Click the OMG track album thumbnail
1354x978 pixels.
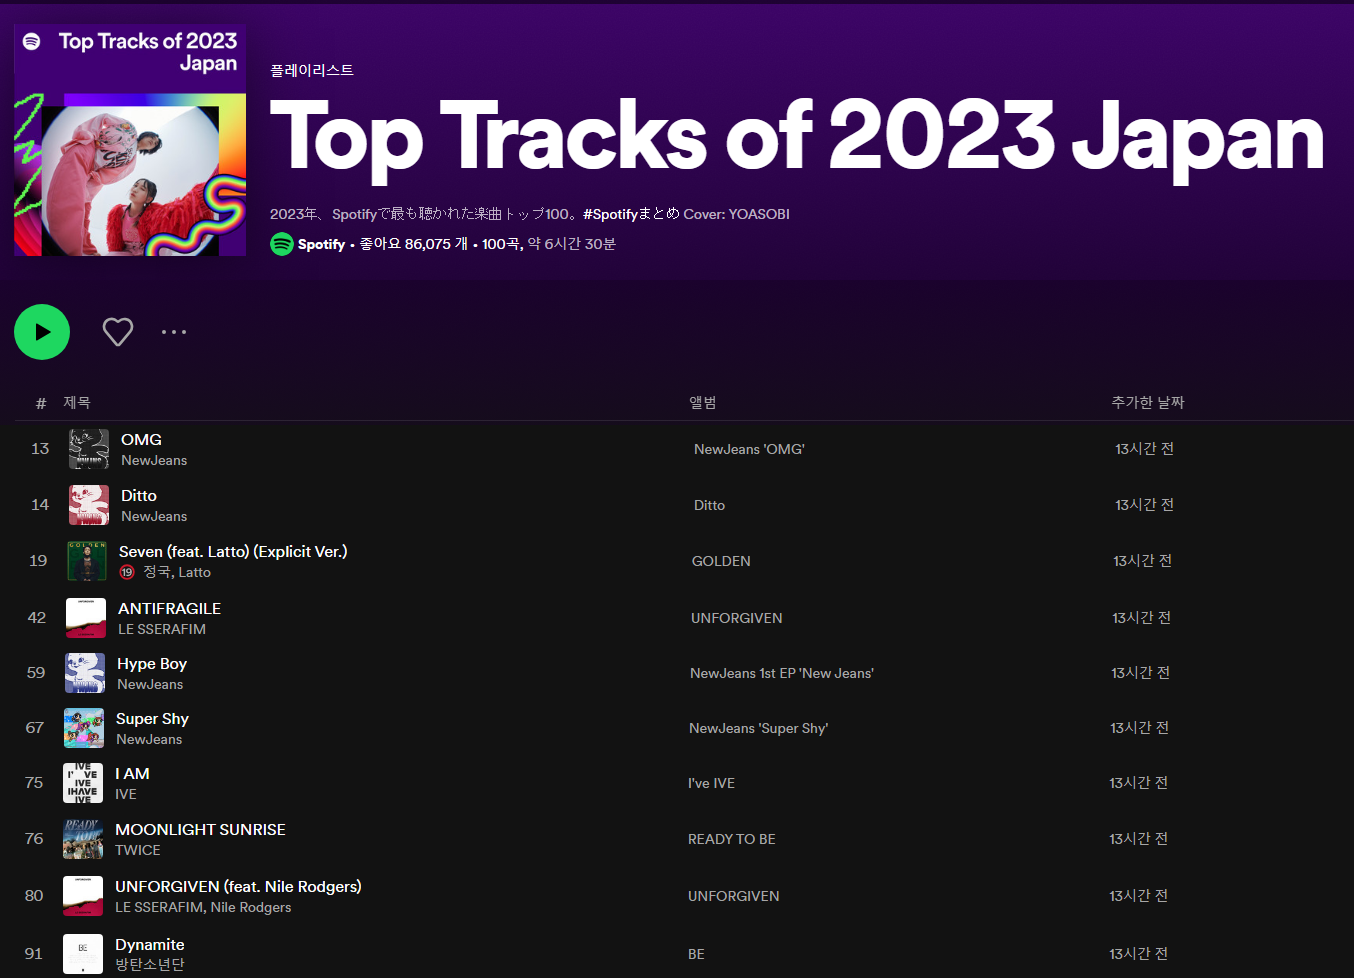click(x=88, y=449)
